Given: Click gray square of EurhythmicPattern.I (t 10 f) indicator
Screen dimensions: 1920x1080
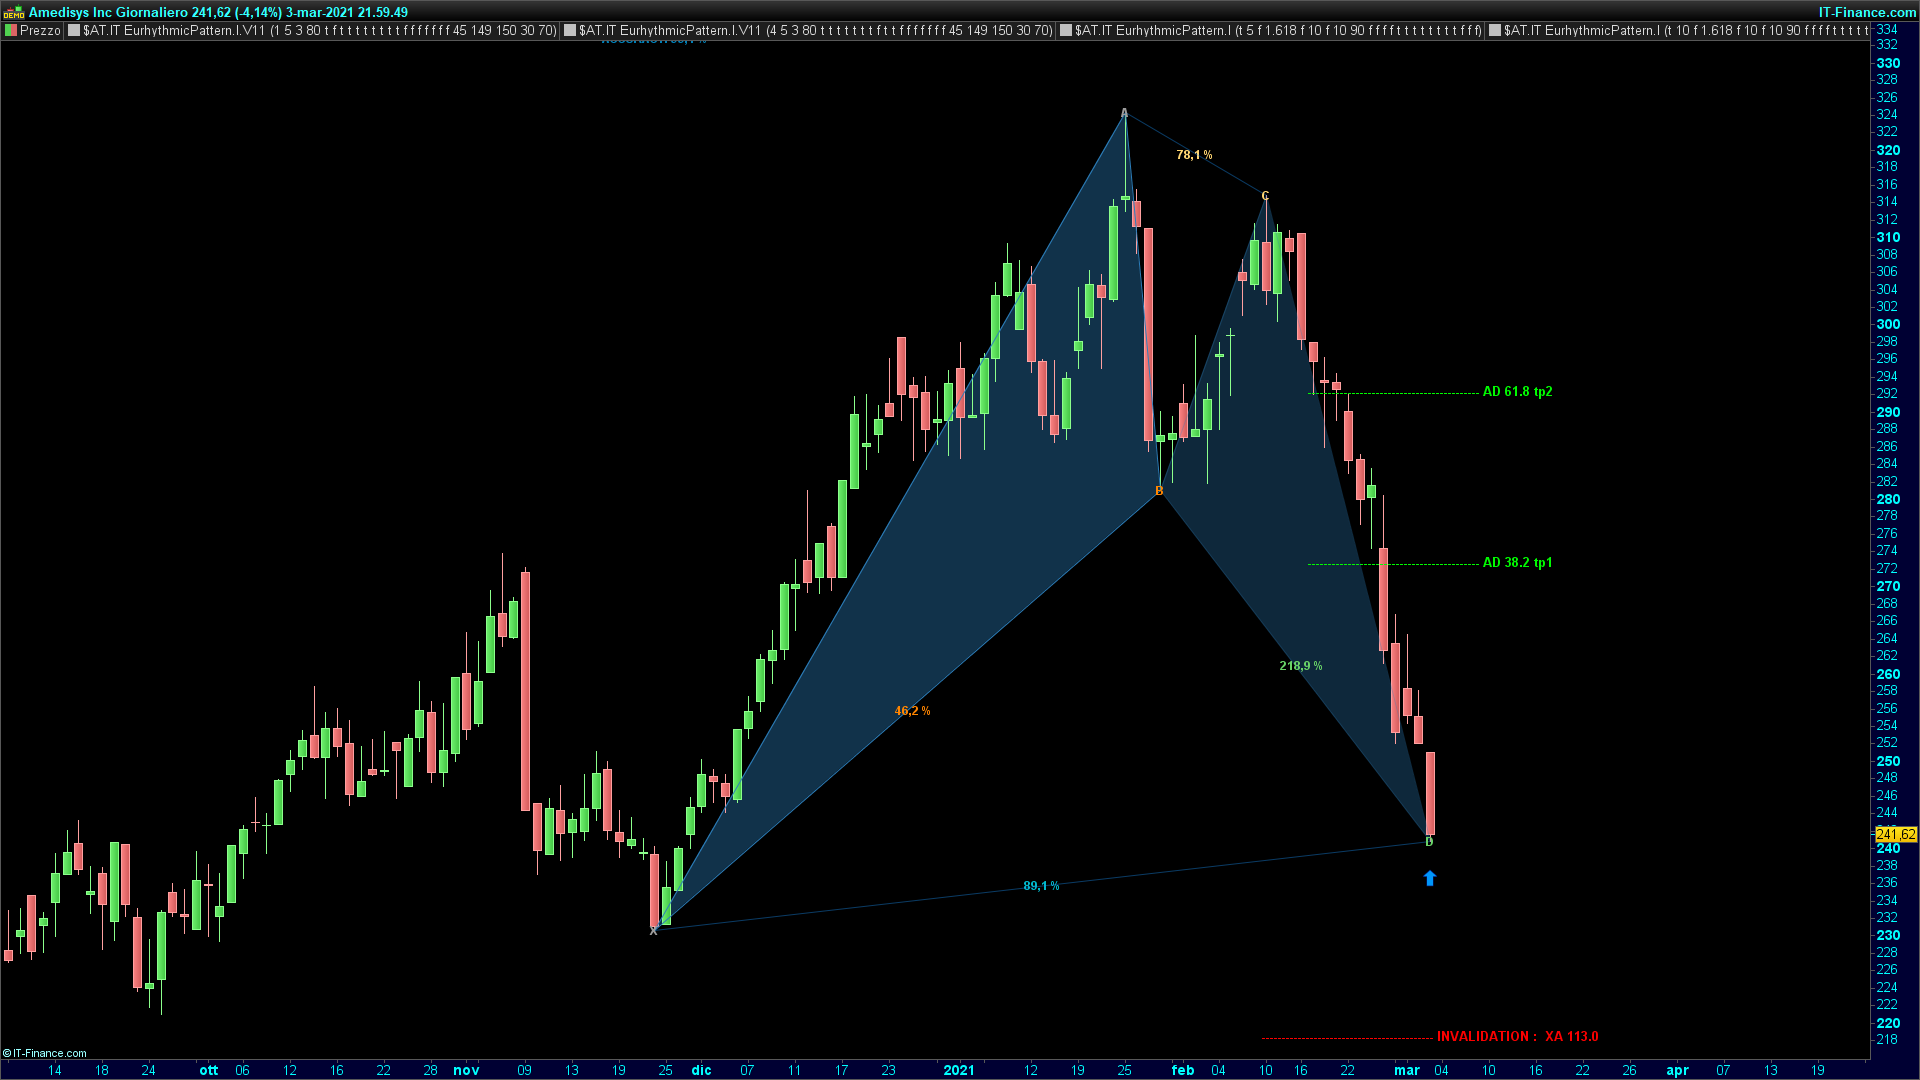Looking at the screenshot, I should [1495, 31].
